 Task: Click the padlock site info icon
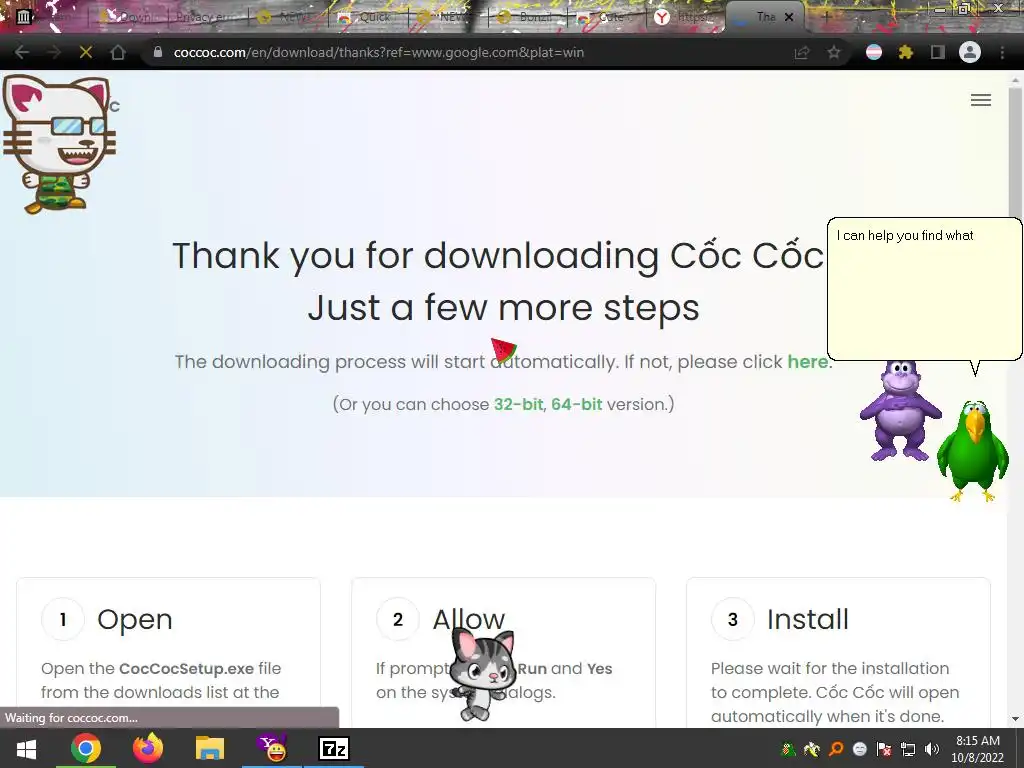[x=157, y=52]
